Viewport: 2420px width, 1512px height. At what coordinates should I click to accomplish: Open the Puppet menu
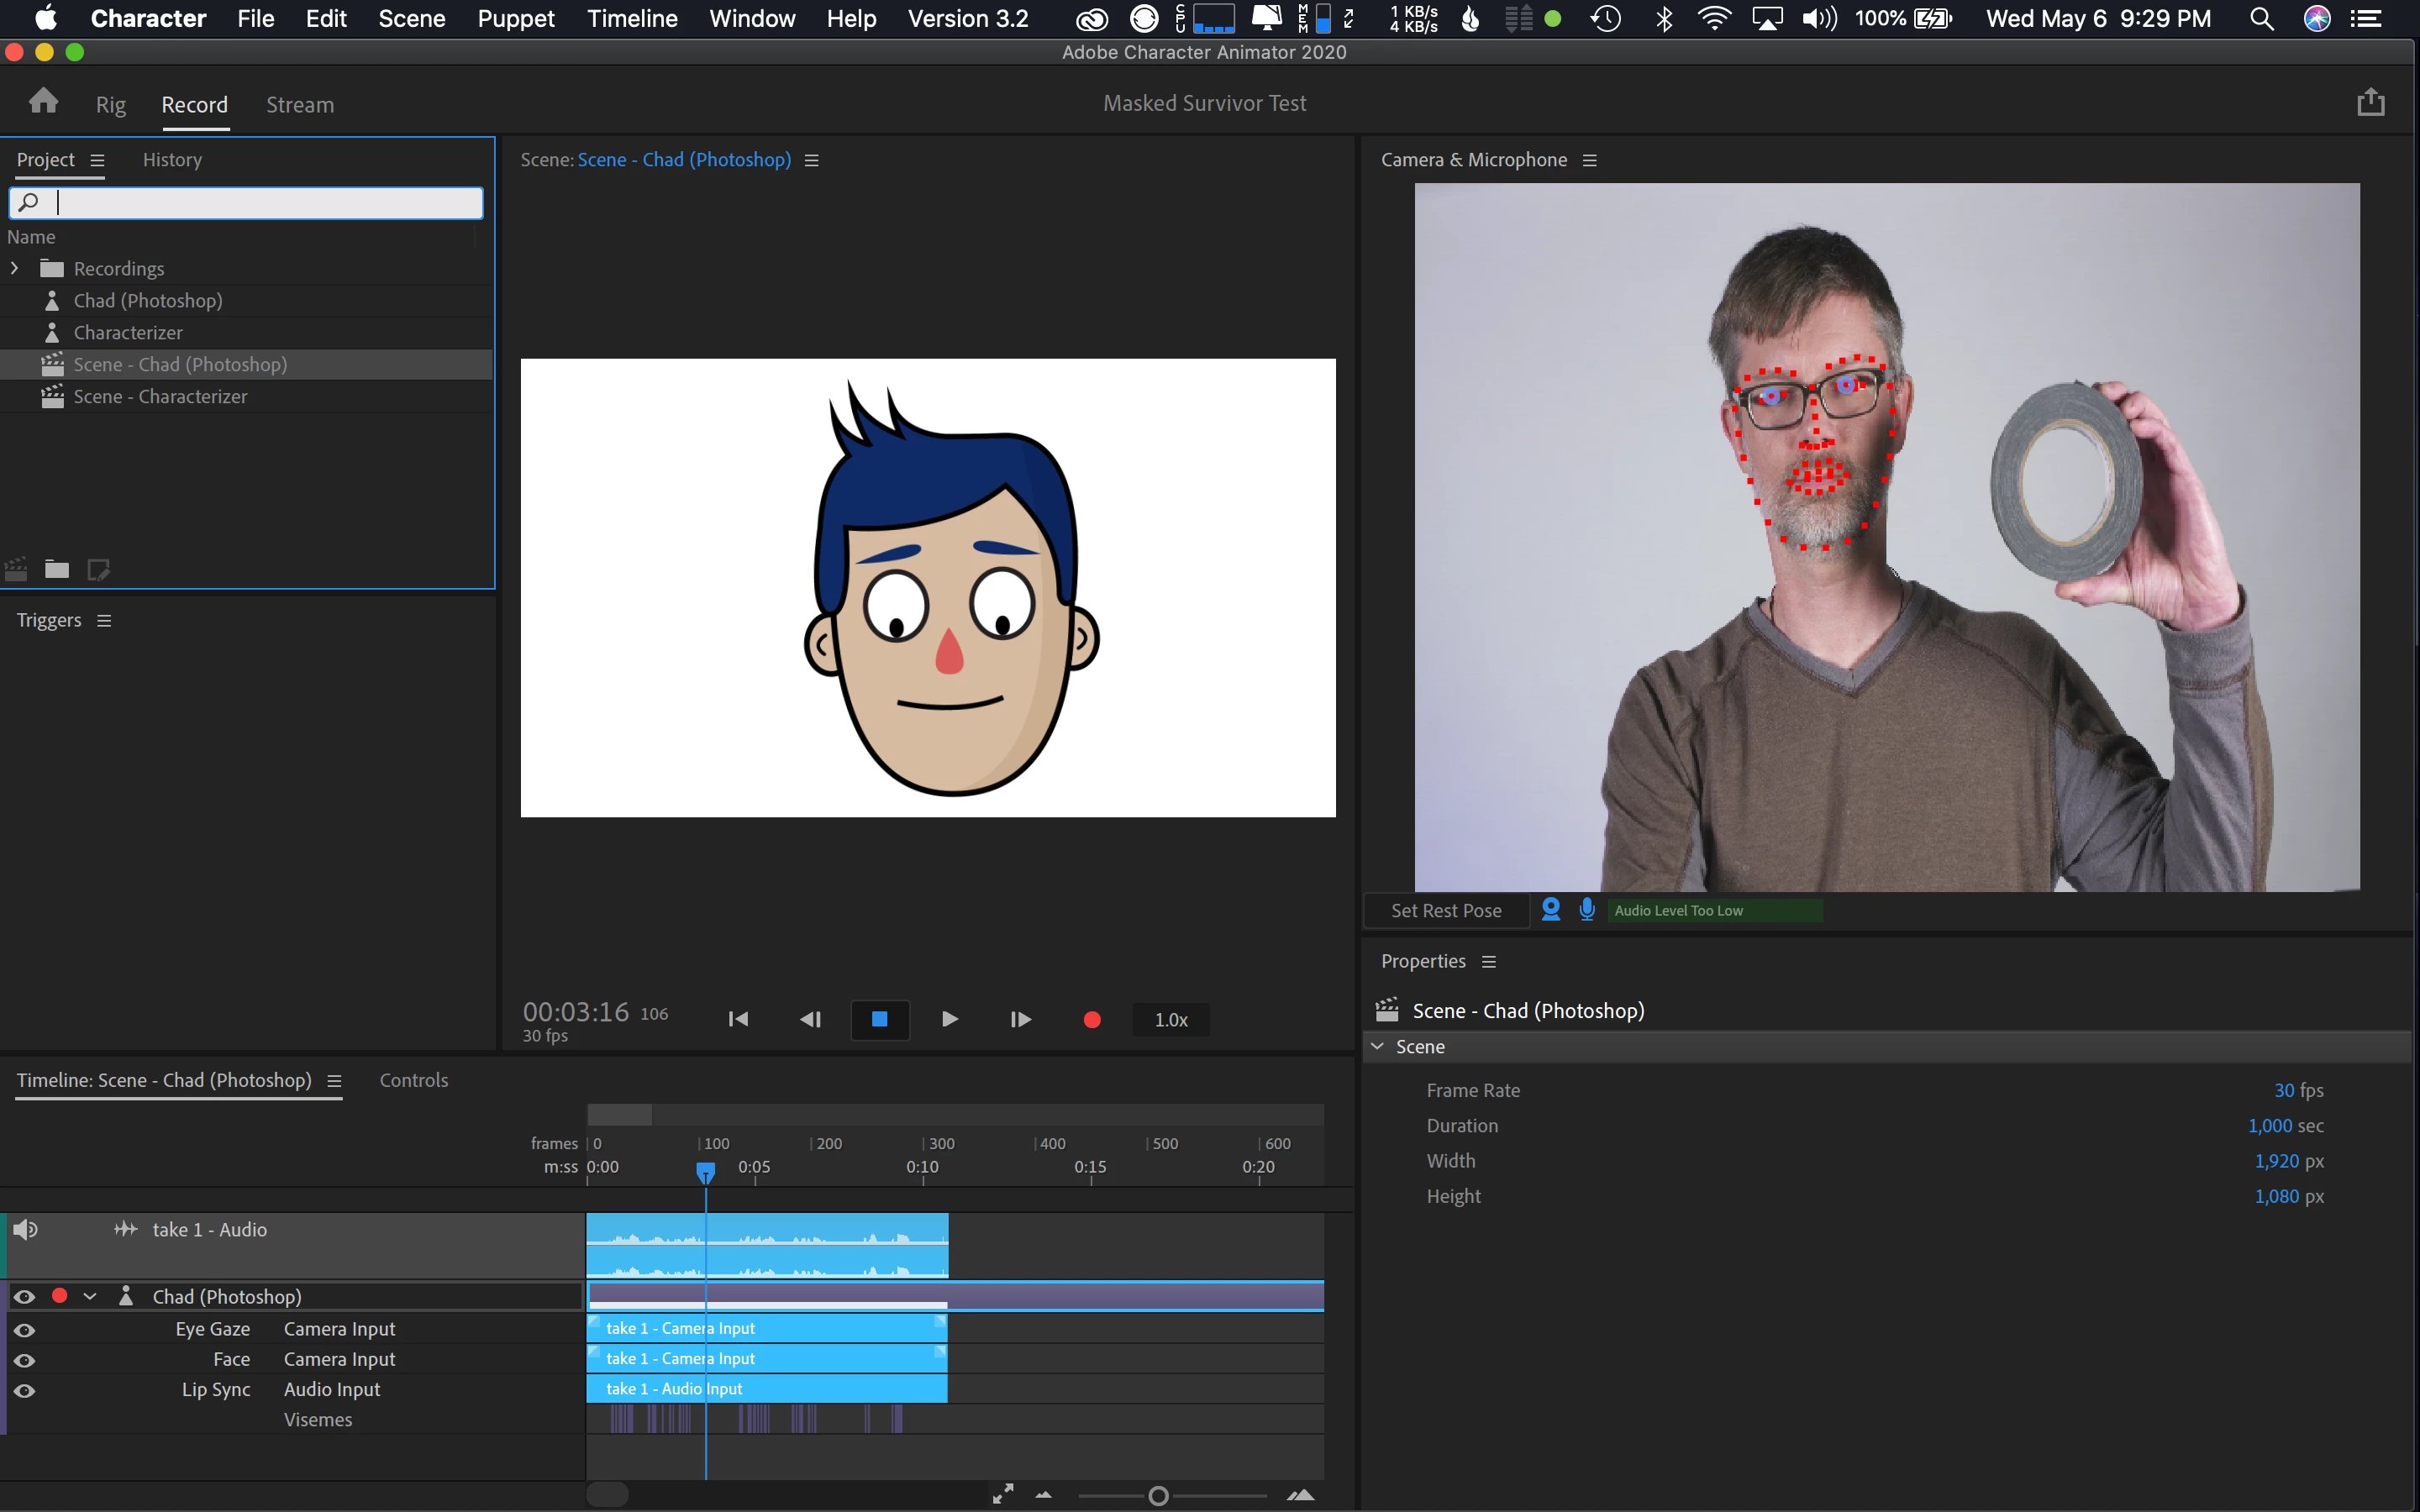[515, 19]
